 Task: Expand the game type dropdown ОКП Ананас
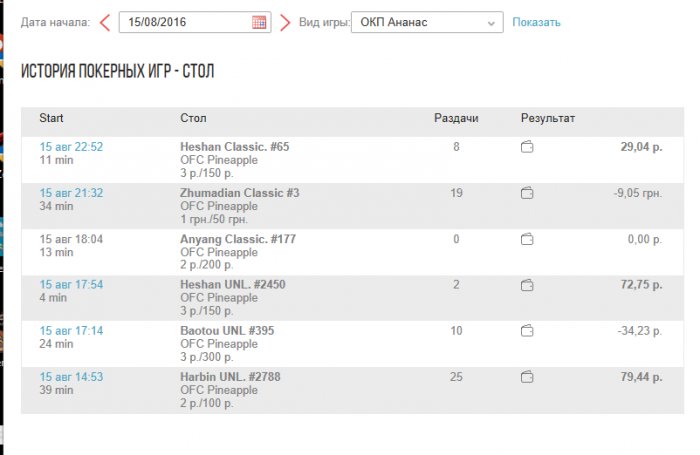(x=427, y=22)
